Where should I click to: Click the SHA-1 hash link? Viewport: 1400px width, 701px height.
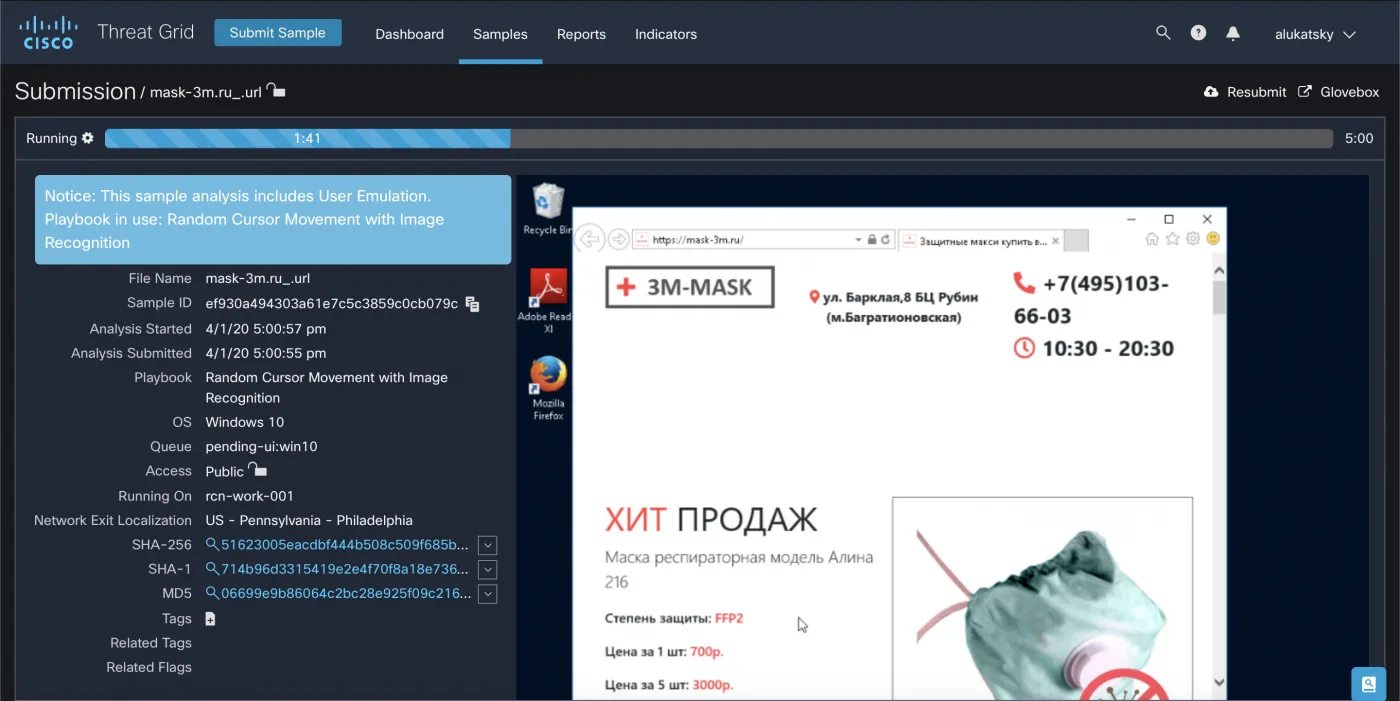[x=345, y=569]
